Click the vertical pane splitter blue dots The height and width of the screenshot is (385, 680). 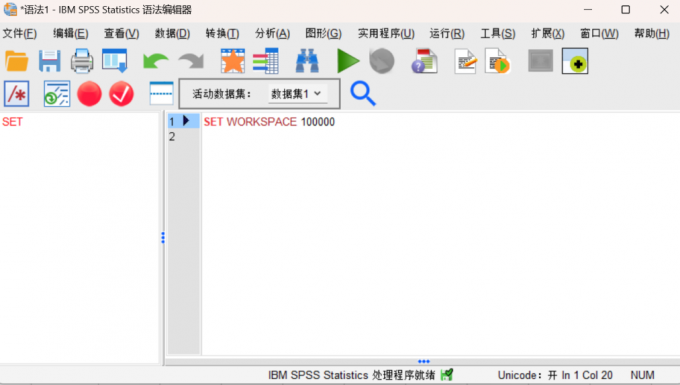[163, 238]
